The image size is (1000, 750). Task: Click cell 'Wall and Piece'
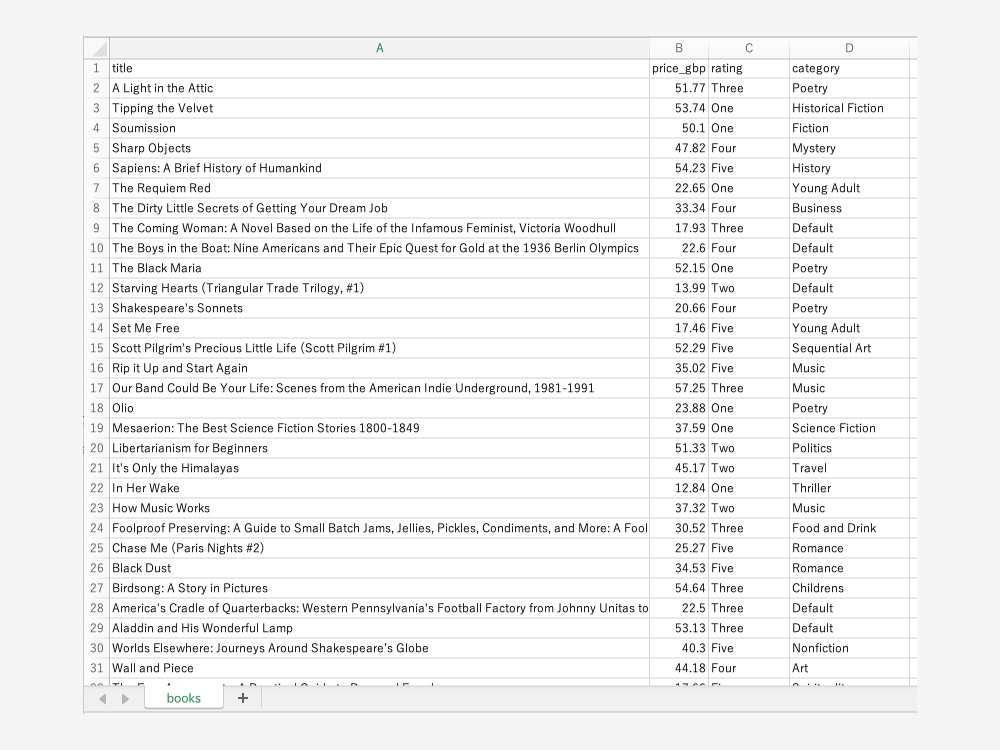pyautogui.click(x=379, y=668)
